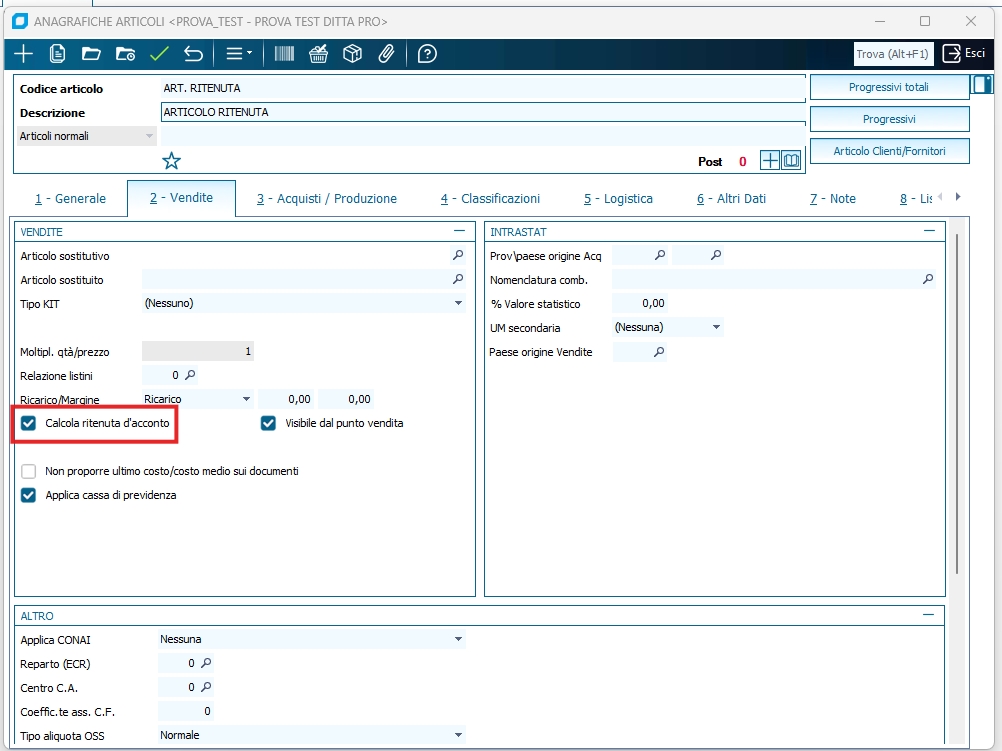The height and width of the screenshot is (751, 1002).
Task: Open attachments with the paperclip icon
Action: coord(386,54)
